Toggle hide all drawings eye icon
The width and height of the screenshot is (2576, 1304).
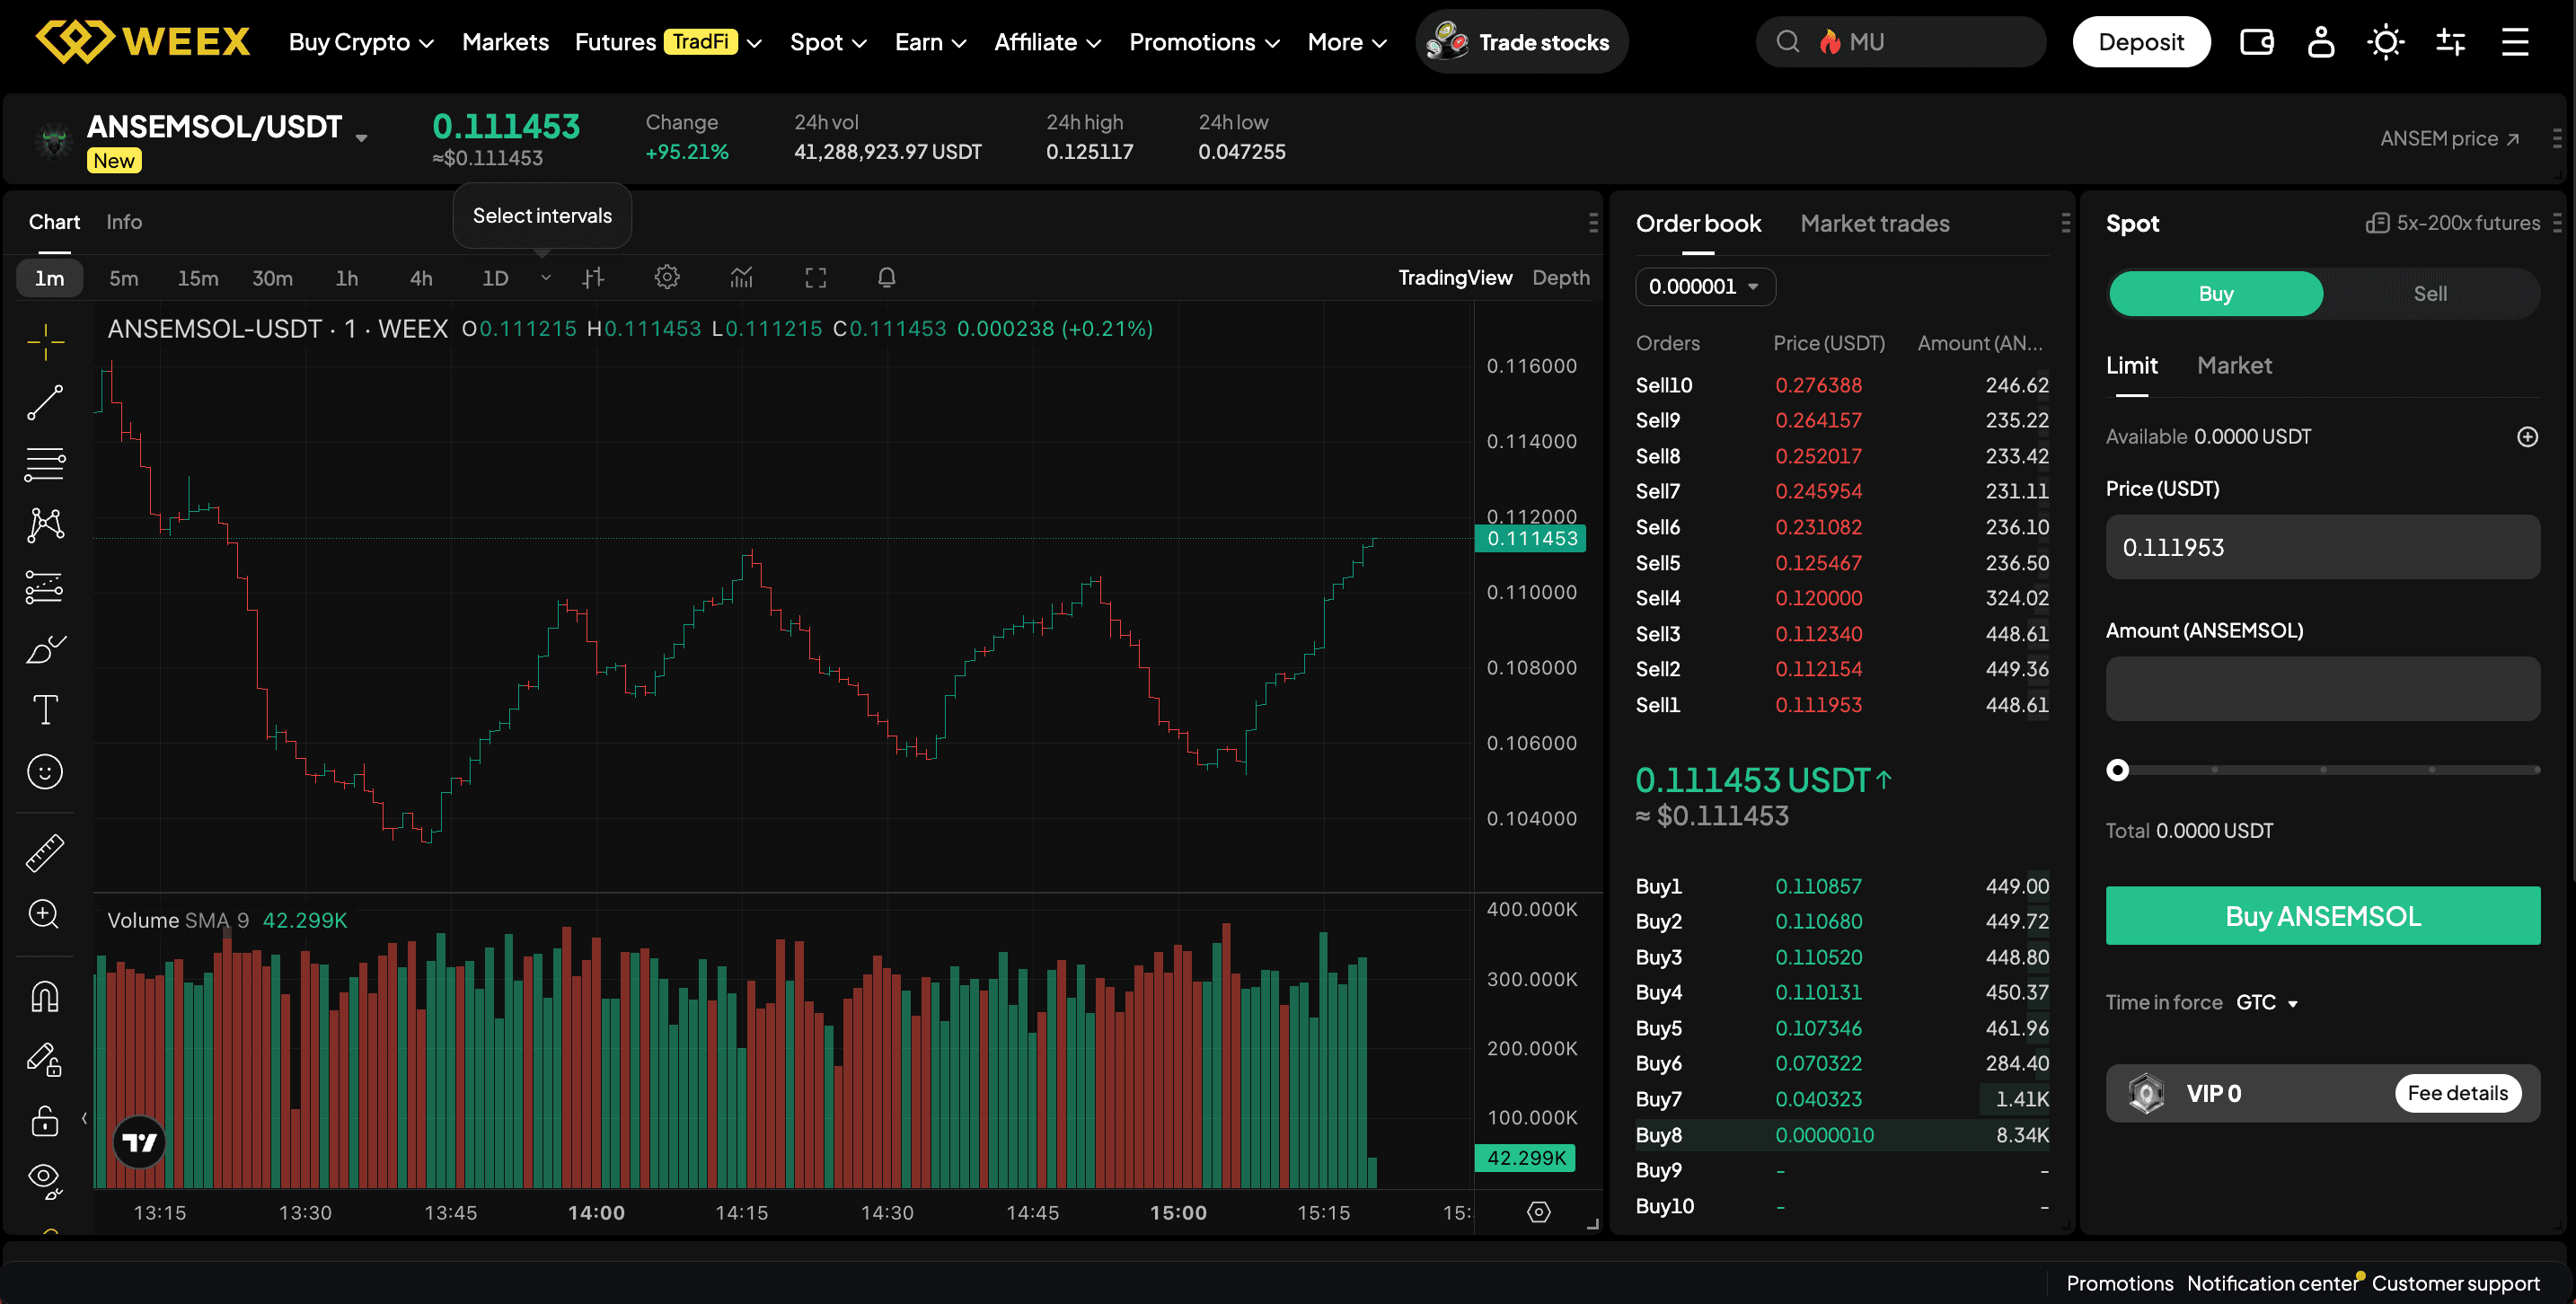tap(45, 1180)
